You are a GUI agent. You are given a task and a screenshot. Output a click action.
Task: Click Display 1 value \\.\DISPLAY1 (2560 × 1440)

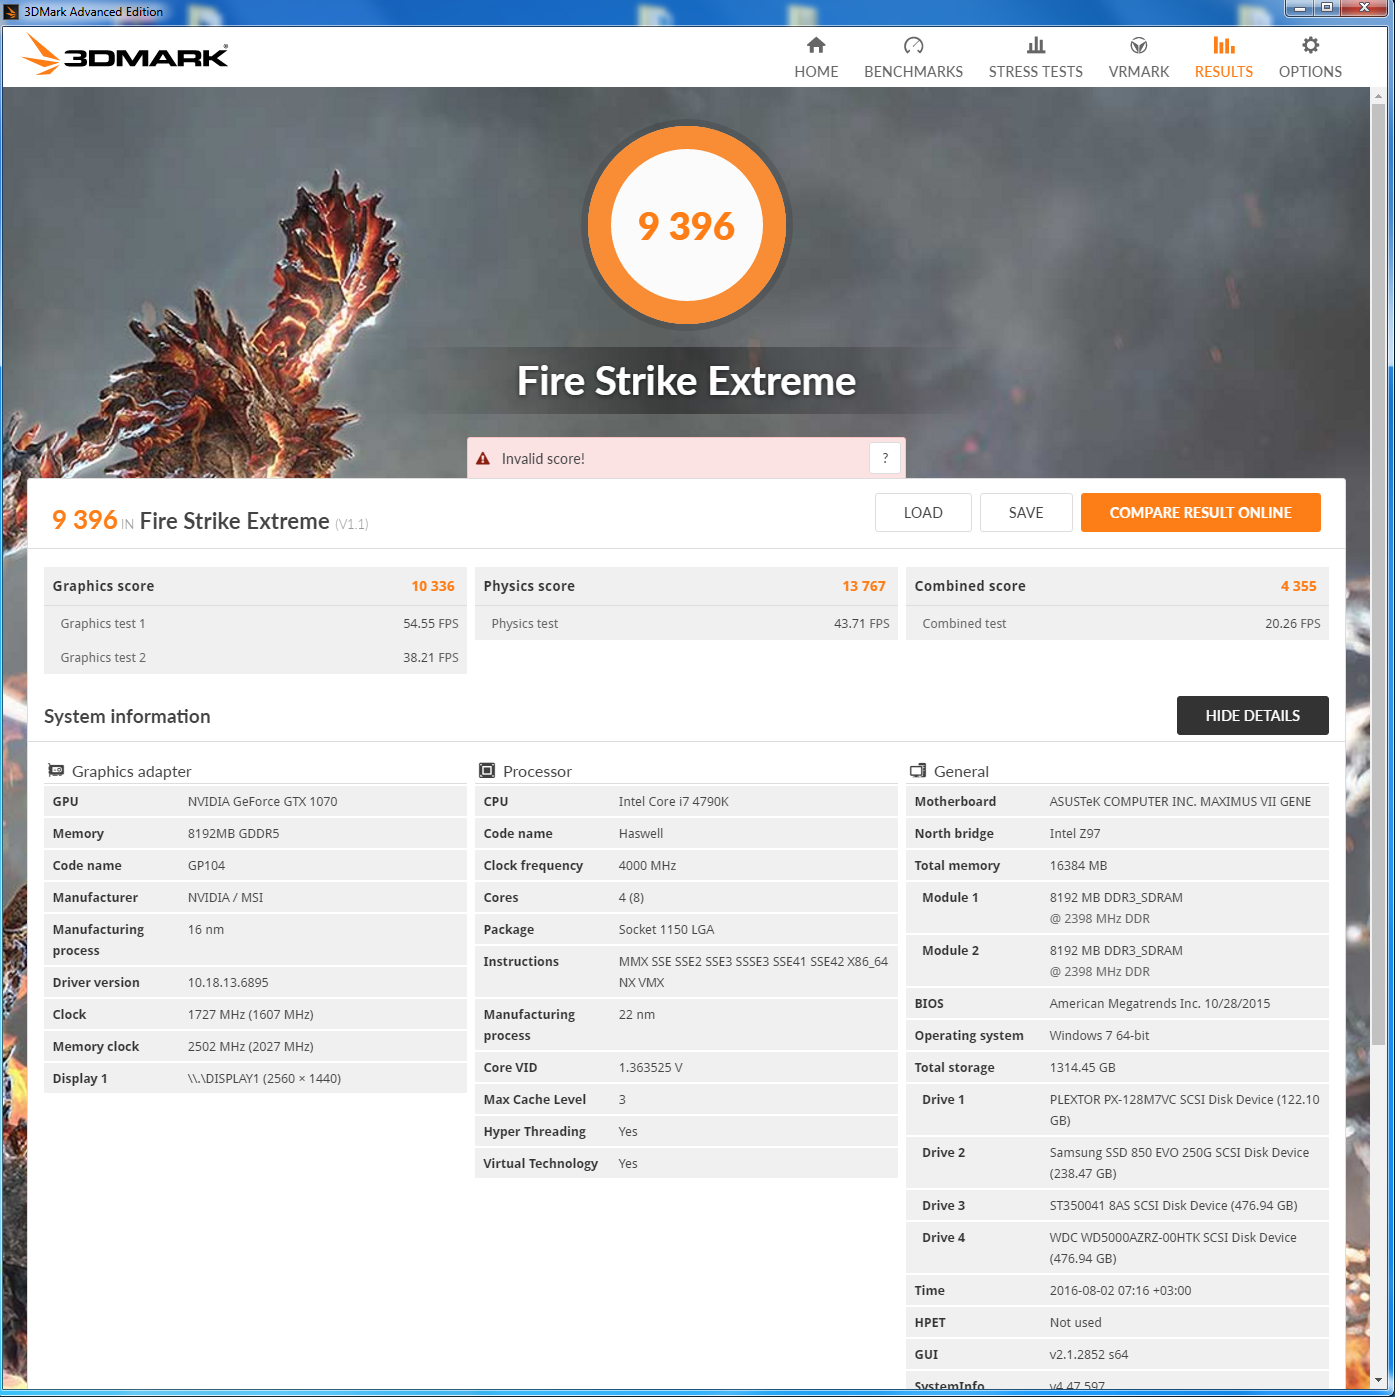265,1078
